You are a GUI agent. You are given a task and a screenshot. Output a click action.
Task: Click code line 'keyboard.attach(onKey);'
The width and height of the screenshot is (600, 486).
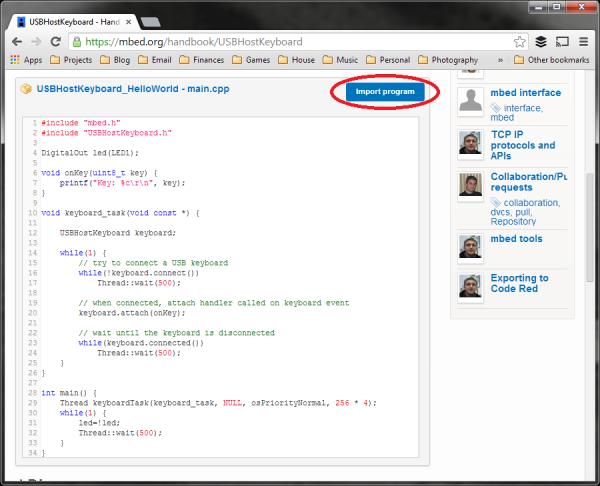[132, 313]
